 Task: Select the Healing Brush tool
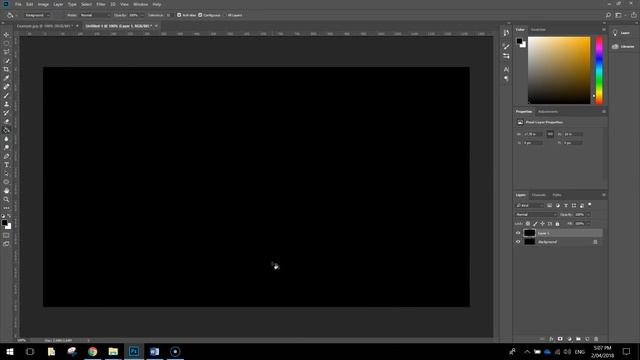[x=6, y=87]
